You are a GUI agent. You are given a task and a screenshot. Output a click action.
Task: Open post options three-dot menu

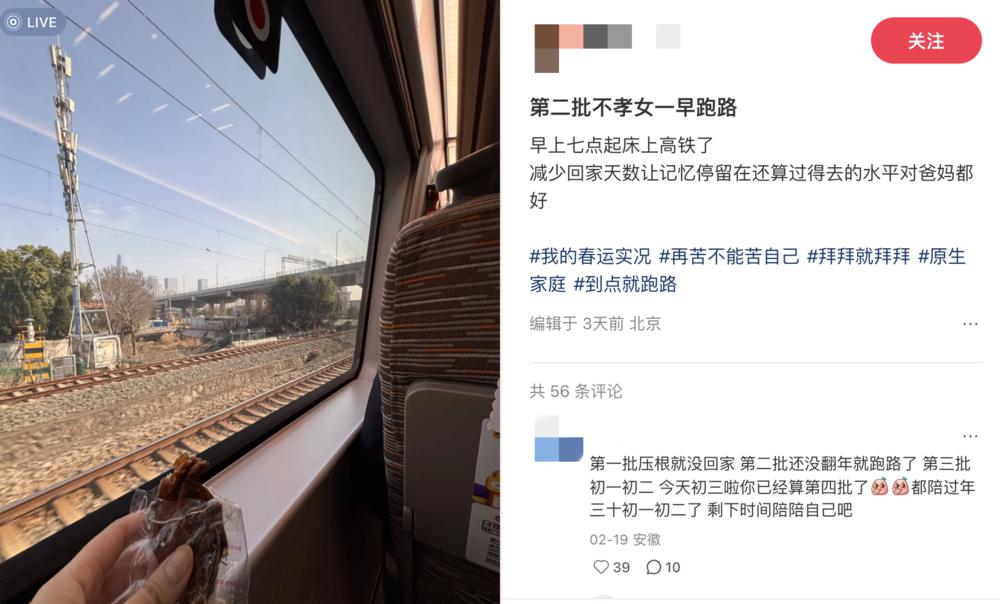(x=970, y=324)
